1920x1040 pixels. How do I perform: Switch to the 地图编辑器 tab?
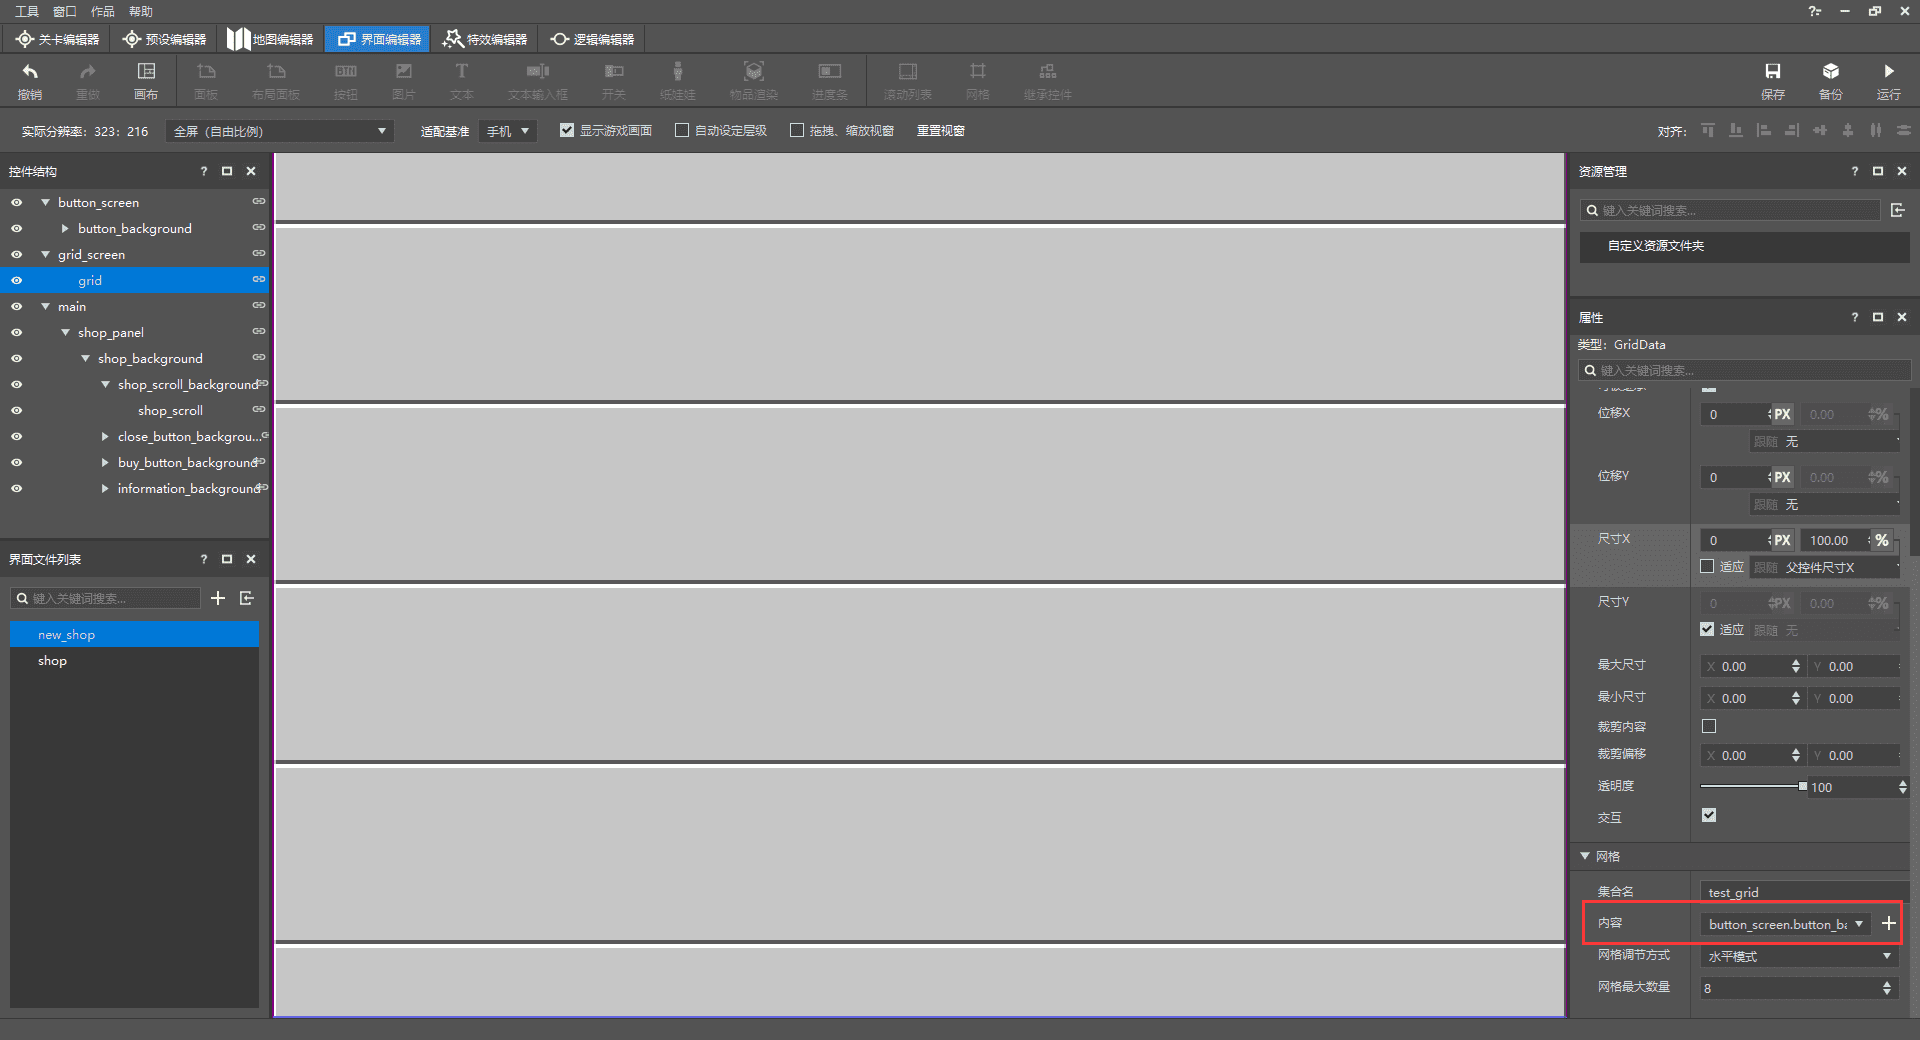click(x=270, y=39)
